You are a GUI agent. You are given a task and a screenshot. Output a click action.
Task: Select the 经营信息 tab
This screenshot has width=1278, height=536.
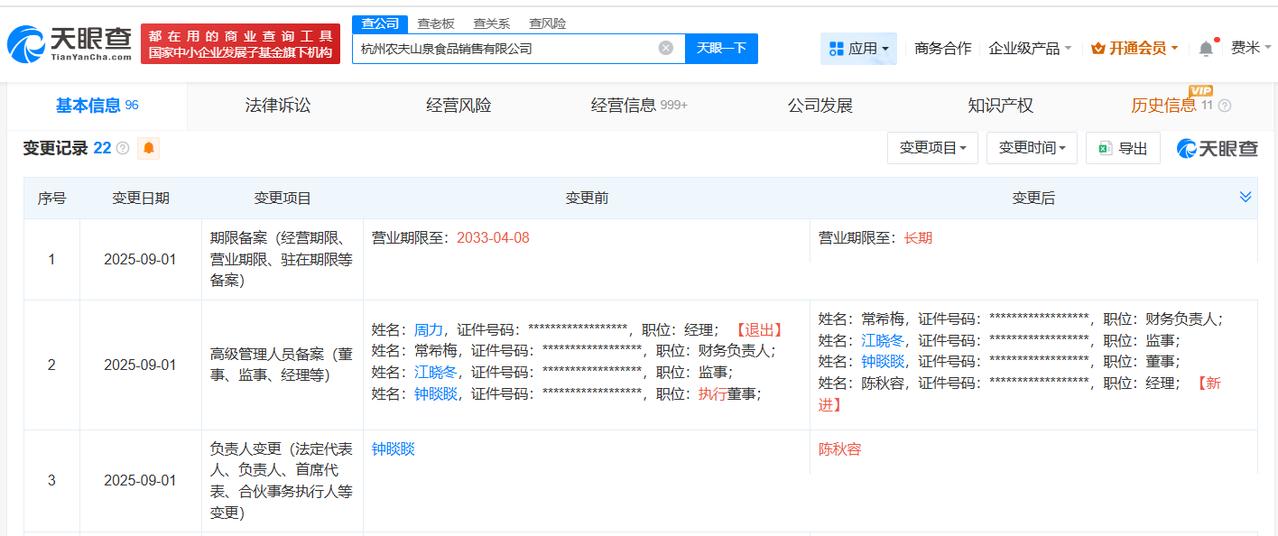tap(639, 105)
